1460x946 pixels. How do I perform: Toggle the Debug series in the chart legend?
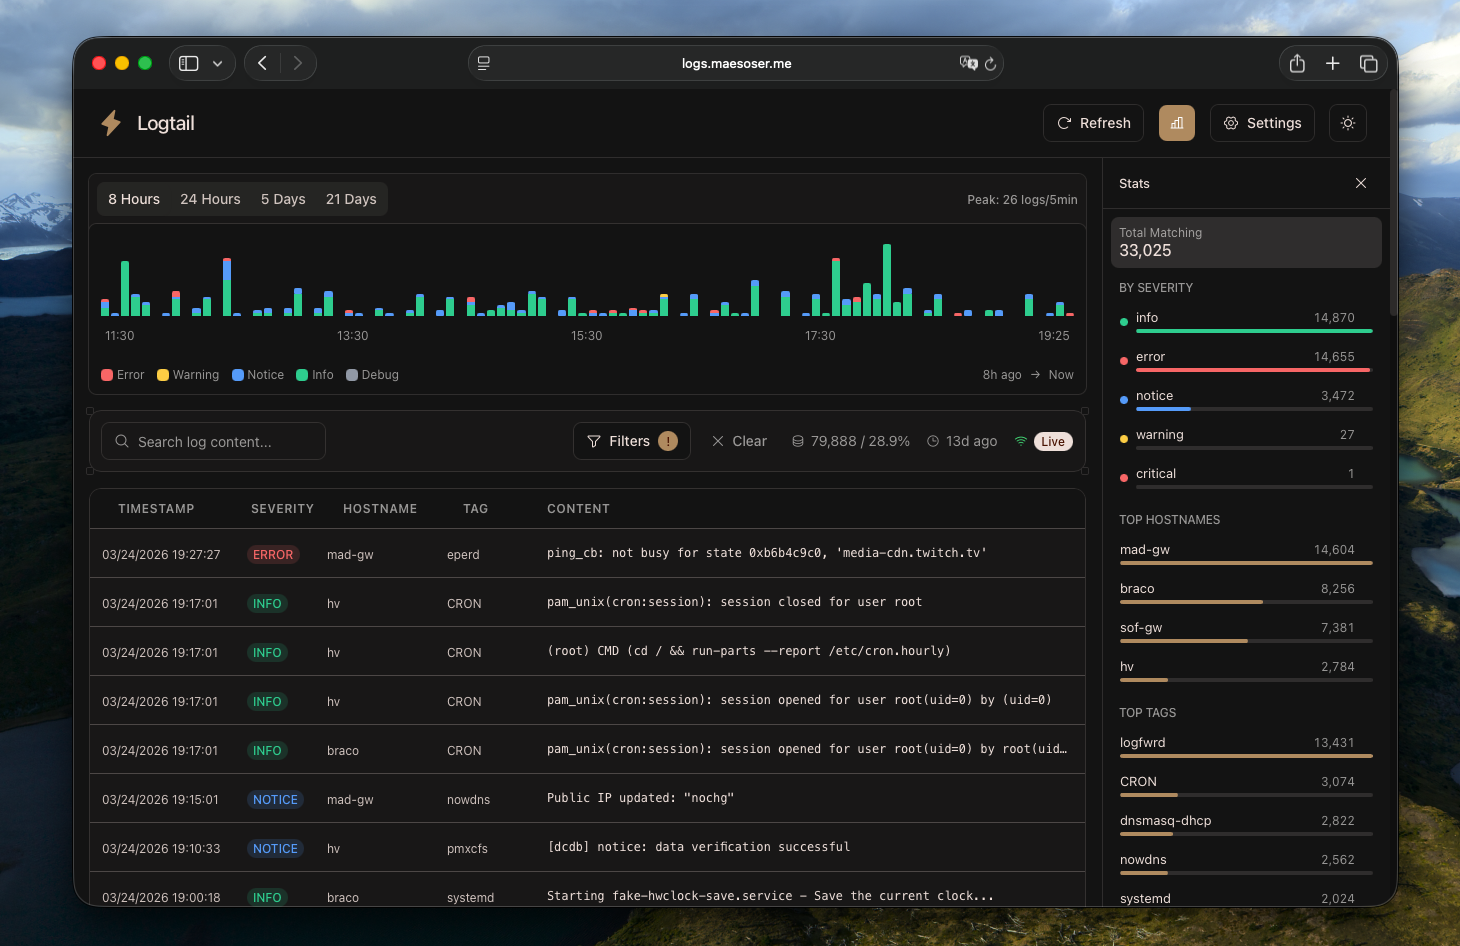coord(372,375)
